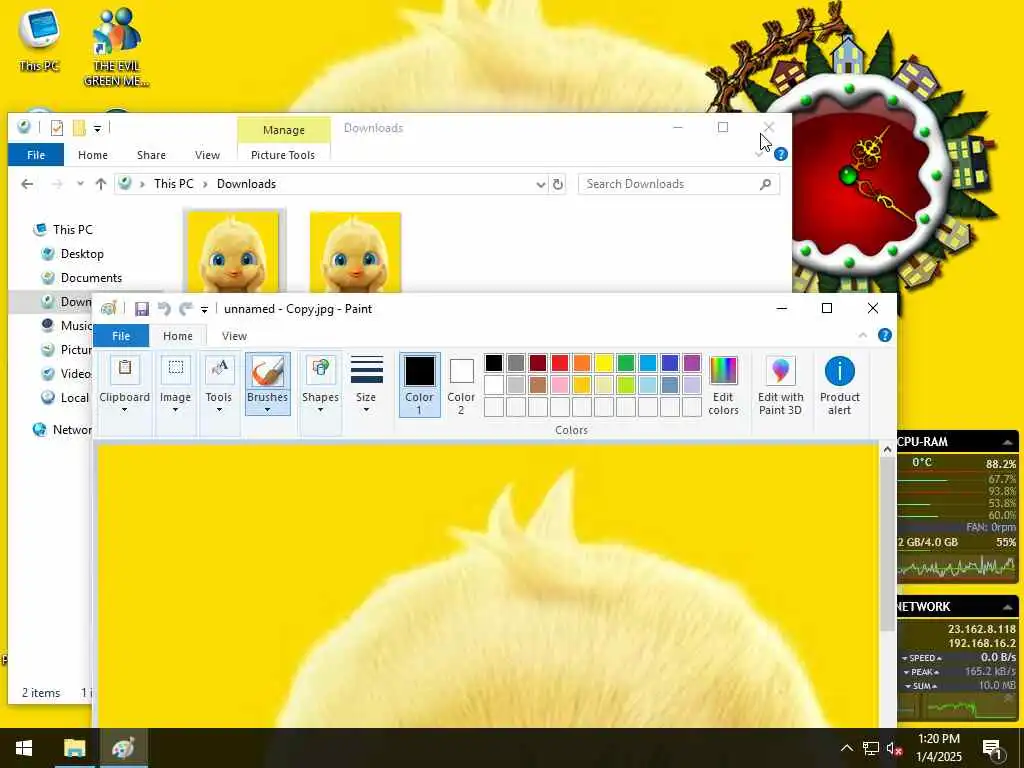The image size is (1024, 768).
Task: Select This PC in Explorer's navigation tree
Action: click(x=72, y=229)
